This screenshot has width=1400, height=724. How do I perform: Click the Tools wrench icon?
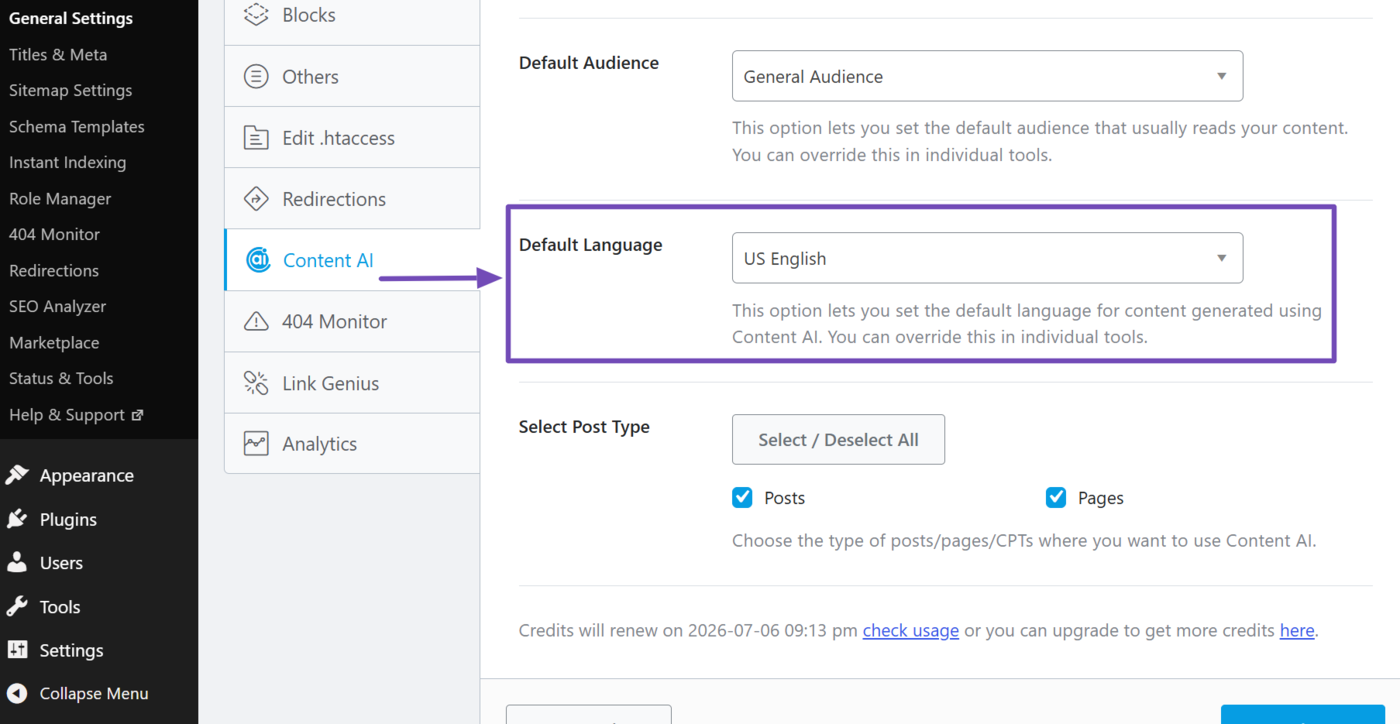coord(17,606)
